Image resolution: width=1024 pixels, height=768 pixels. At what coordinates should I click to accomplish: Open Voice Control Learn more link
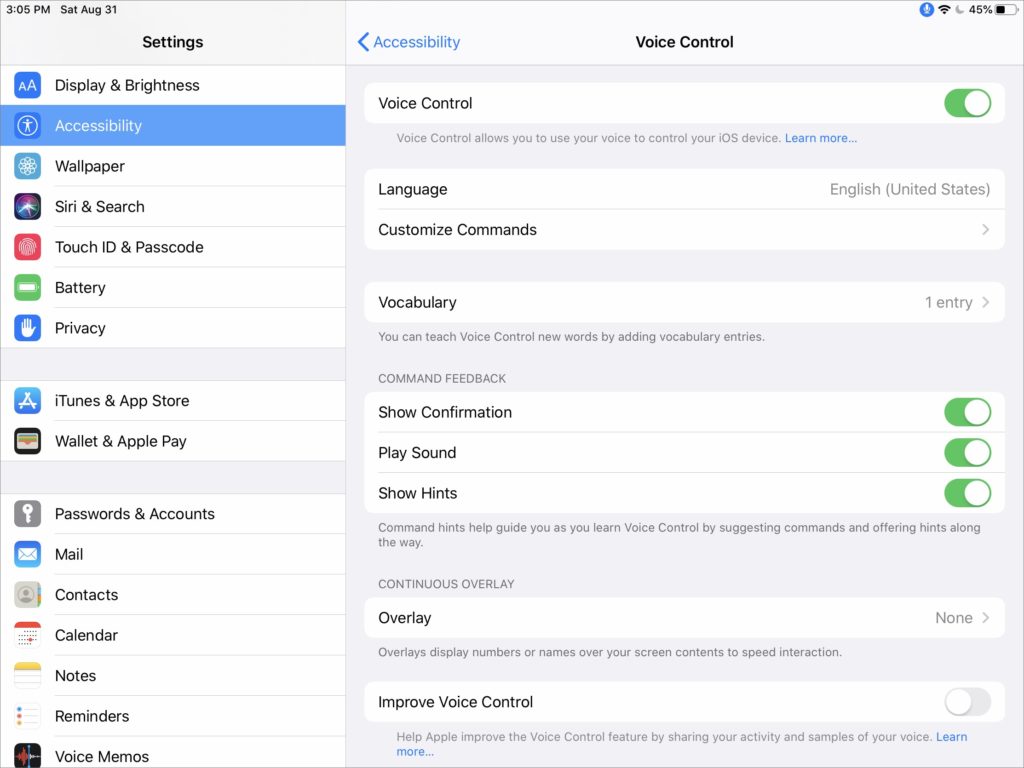coord(820,138)
